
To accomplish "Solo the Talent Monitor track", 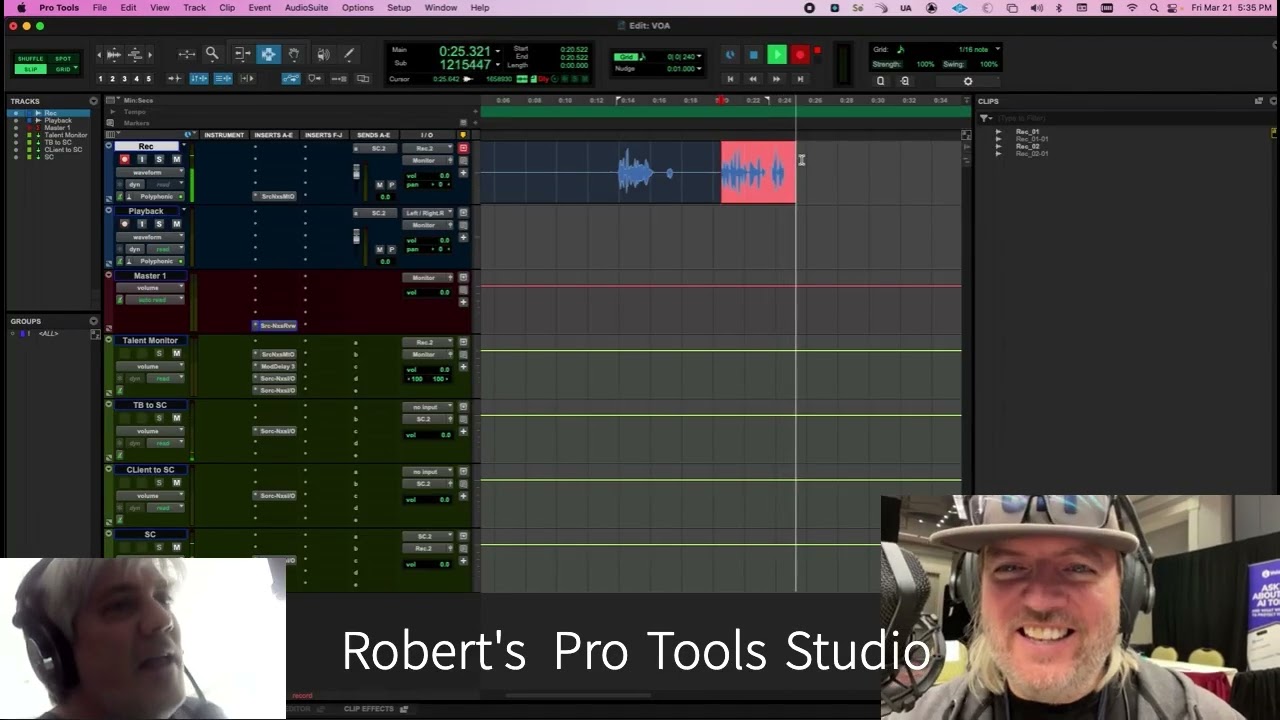I will point(158,353).
